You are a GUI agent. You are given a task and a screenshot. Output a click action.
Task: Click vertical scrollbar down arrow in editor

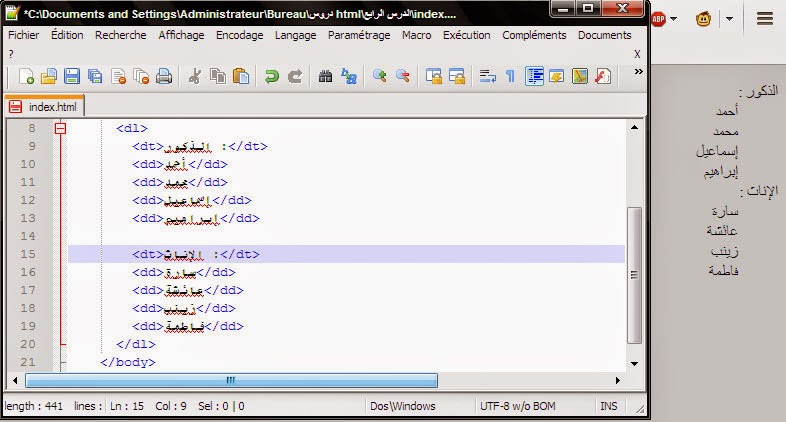click(634, 364)
